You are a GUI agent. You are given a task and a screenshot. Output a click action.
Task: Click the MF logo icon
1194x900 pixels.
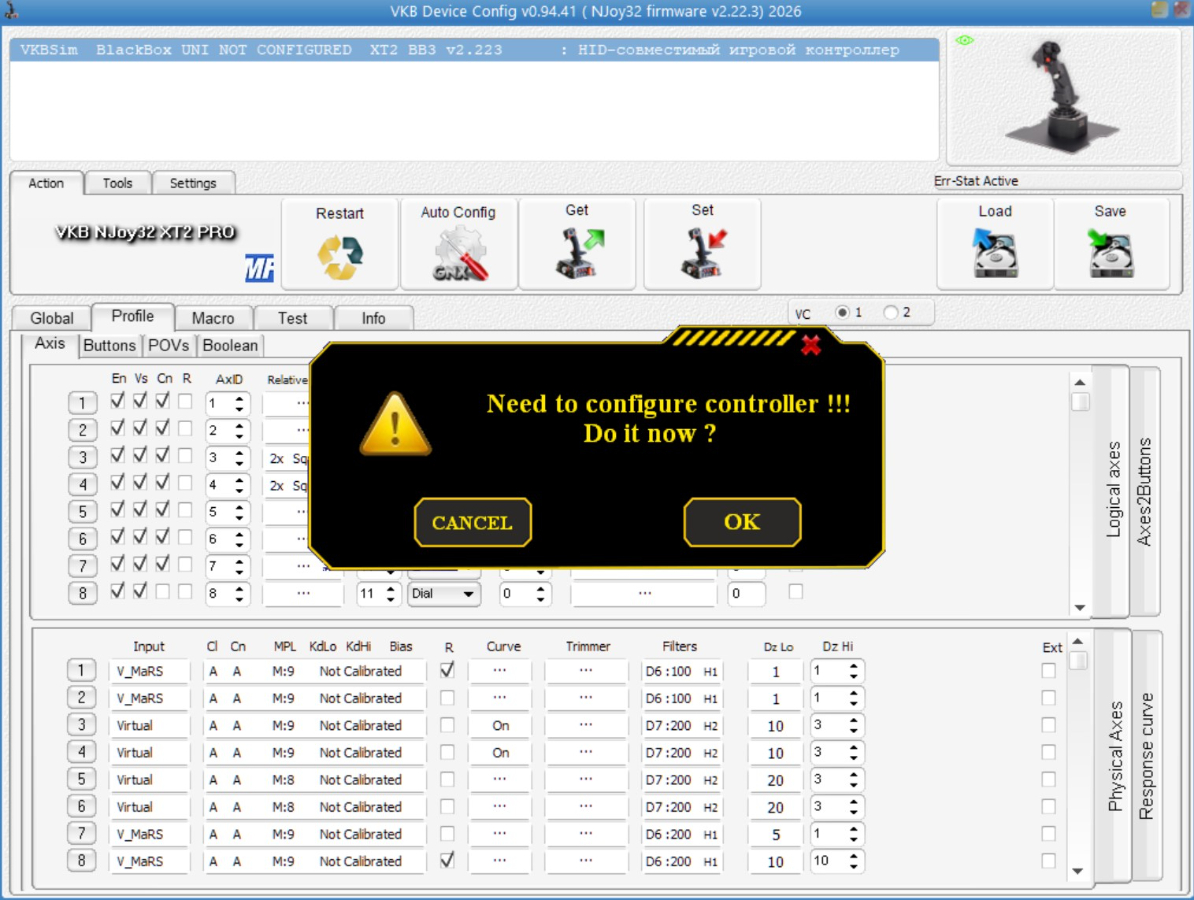[x=259, y=268]
